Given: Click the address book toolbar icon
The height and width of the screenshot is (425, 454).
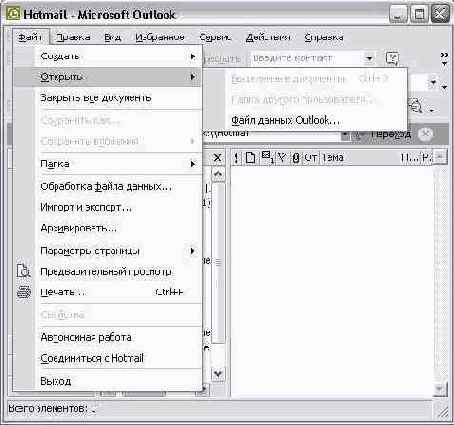Looking at the screenshot, I should click(x=392, y=58).
